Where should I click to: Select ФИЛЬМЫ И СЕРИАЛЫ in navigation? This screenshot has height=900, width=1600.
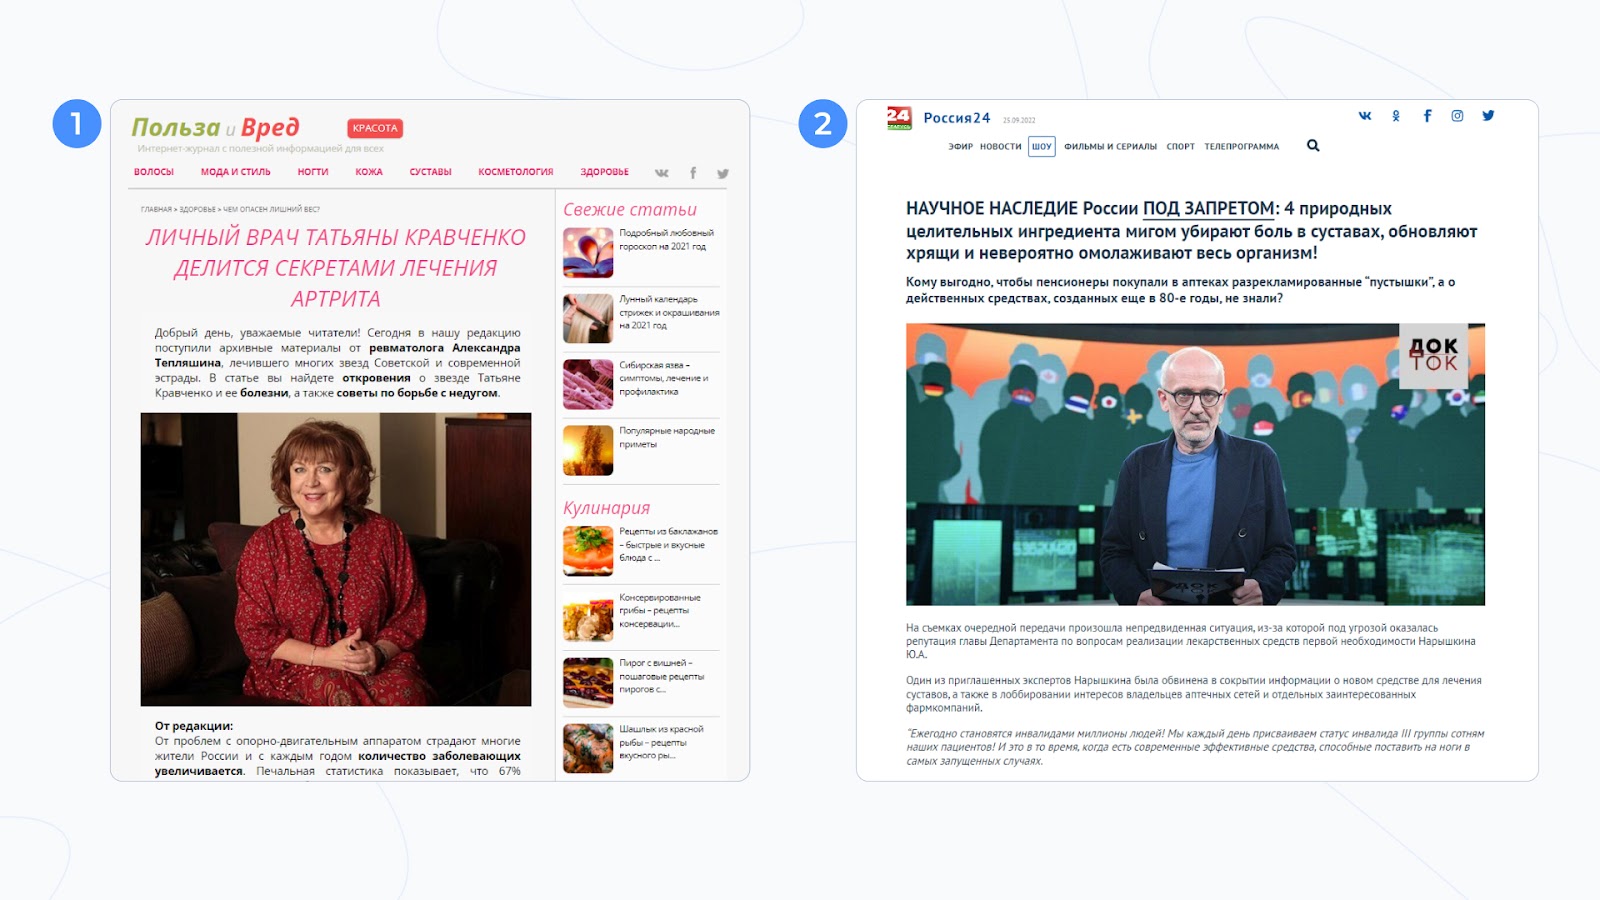[1110, 146]
